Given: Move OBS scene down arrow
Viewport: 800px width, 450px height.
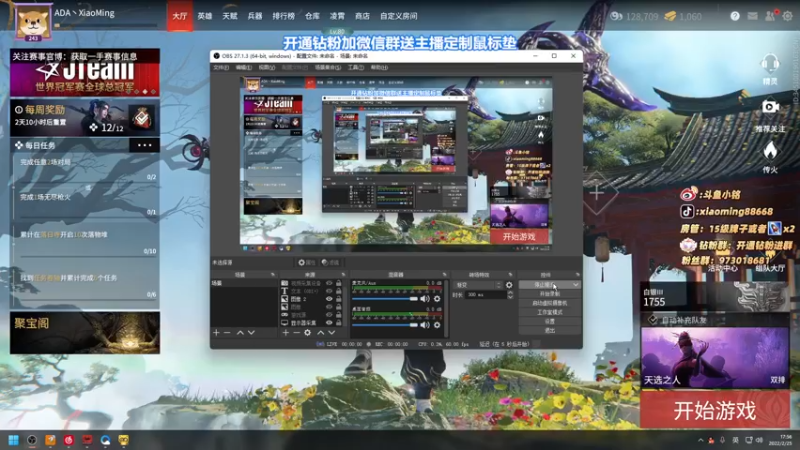Looking at the screenshot, I should pos(252,333).
